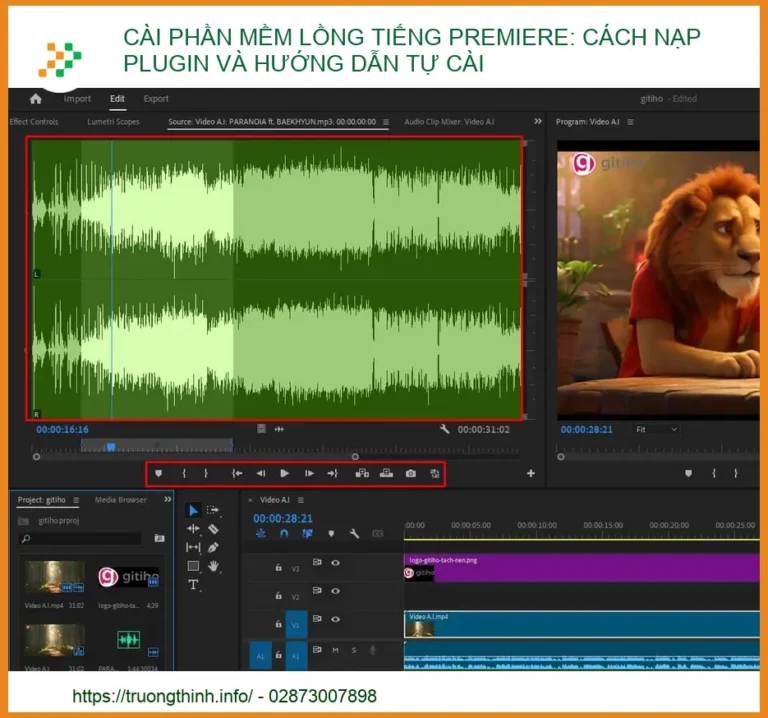This screenshot has width=768, height=718.
Task: Switch to the Import tab
Action: [77, 98]
